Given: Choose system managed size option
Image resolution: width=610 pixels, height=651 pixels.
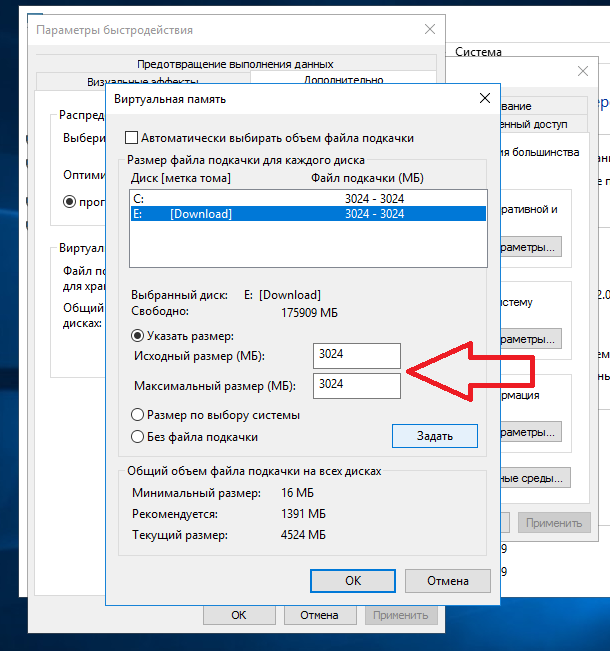Looking at the screenshot, I should [x=137, y=415].
